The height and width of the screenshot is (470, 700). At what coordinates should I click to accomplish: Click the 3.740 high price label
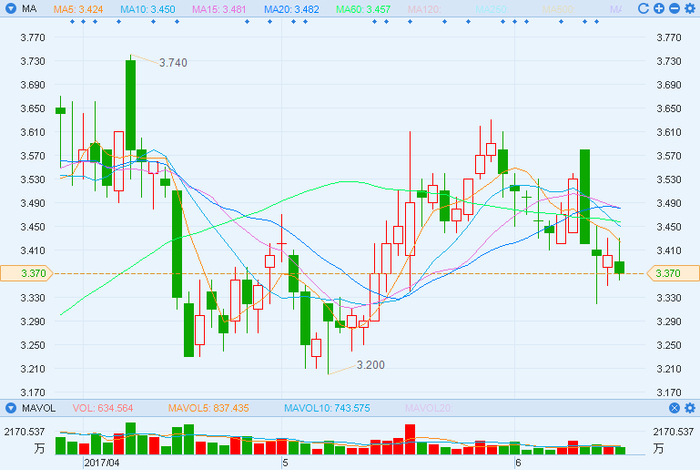coord(173,63)
